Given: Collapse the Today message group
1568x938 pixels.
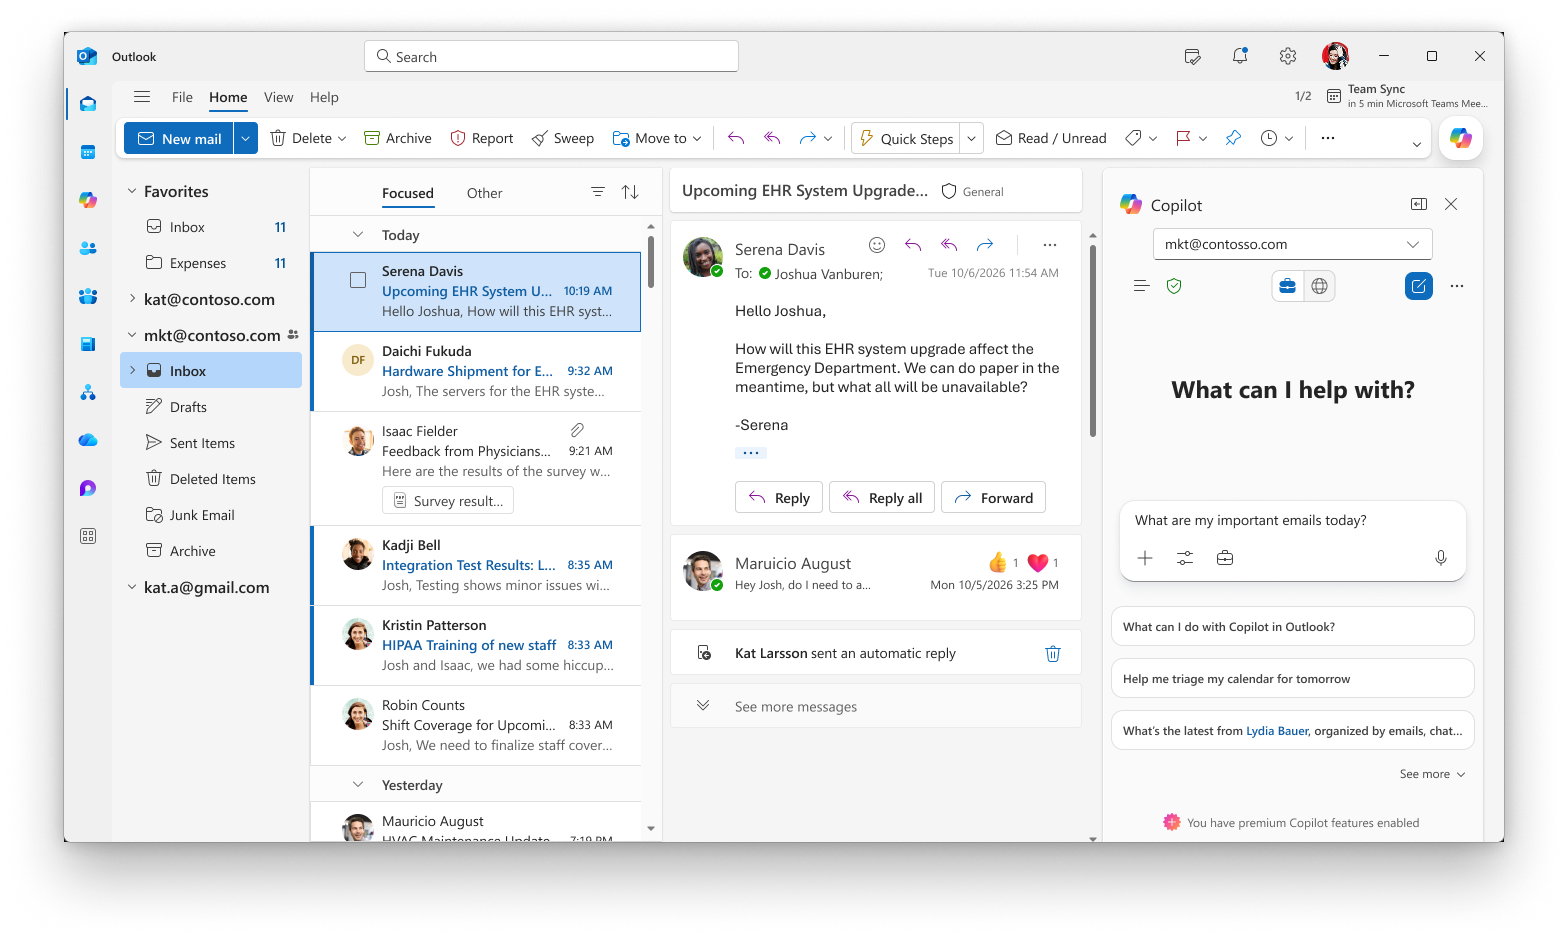Looking at the screenshot, I should [x=358, y=235].
